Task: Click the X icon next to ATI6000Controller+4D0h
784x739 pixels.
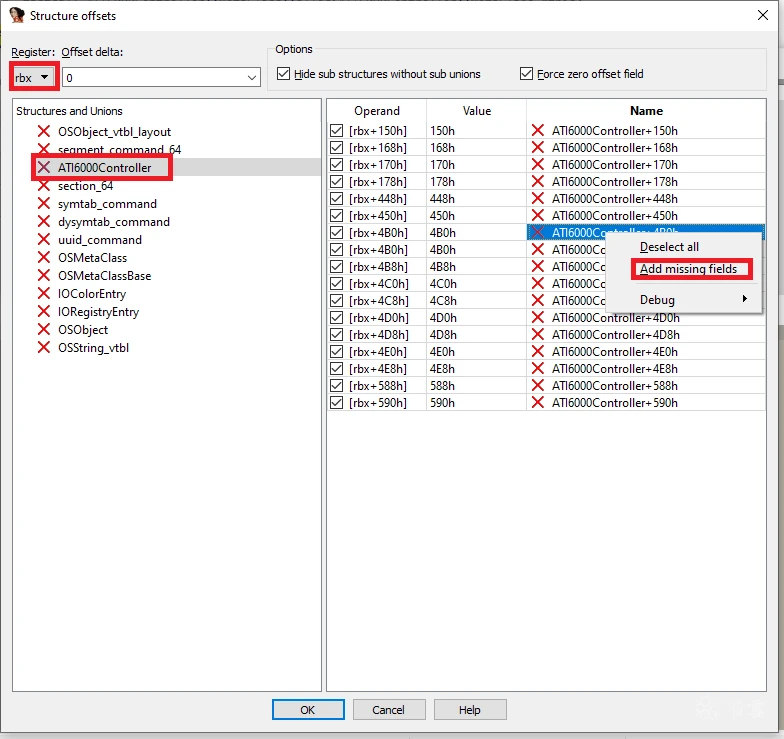Action: pyautogui.click(x=538, y=318)
